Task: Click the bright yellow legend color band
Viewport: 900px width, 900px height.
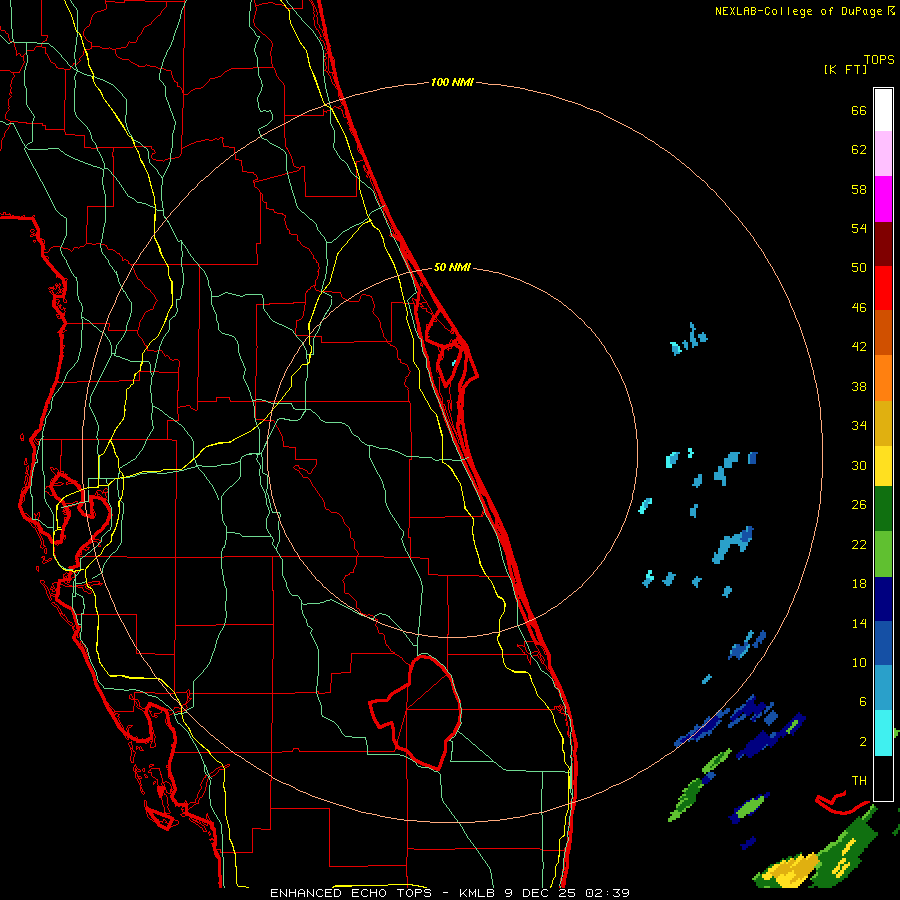Action: 883,465
